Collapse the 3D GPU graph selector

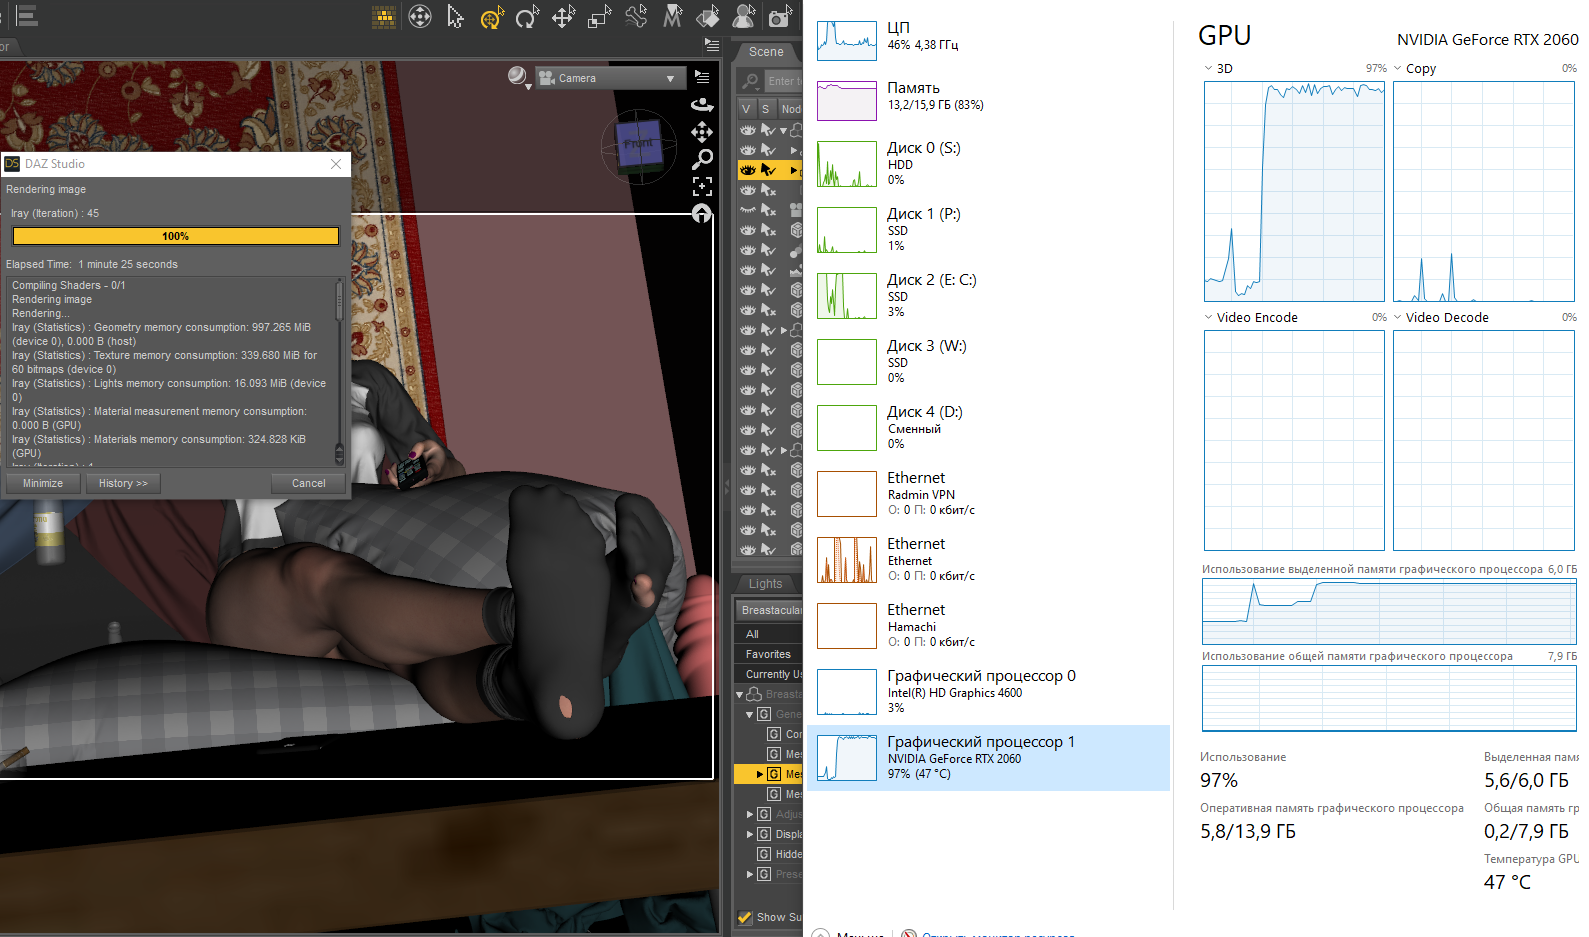(x=1208, y=69)
